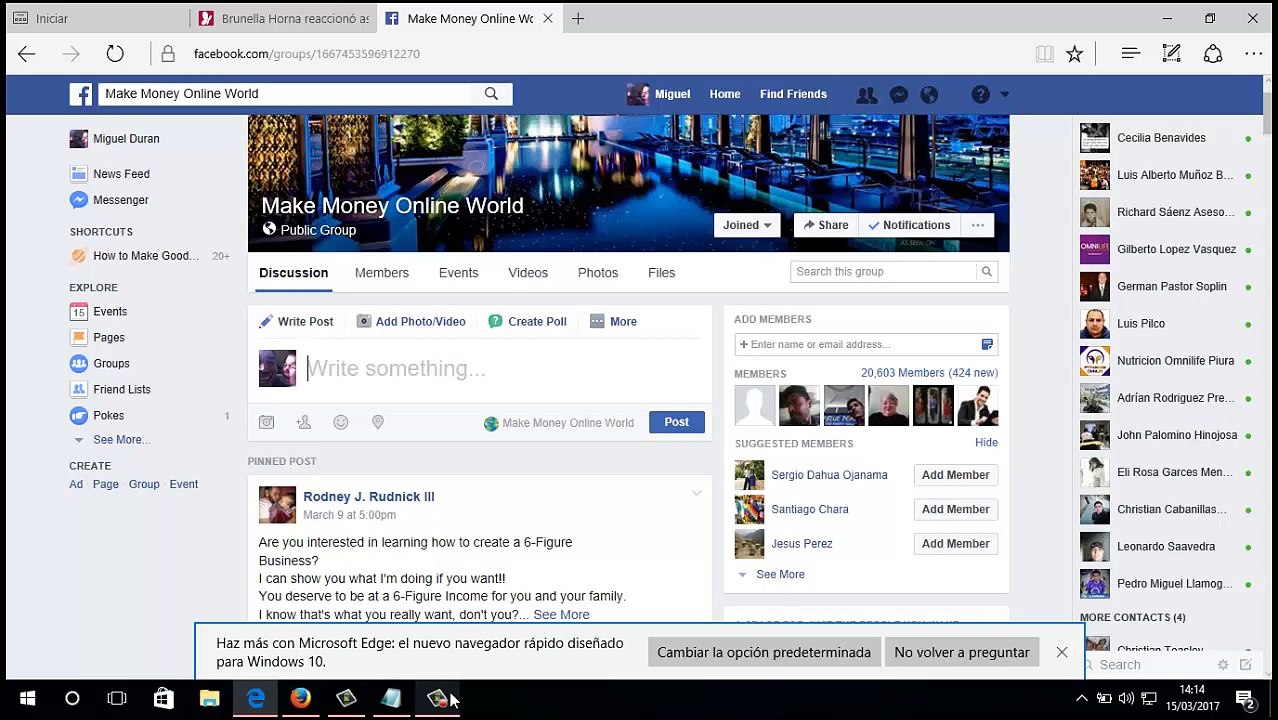Open the Messages icon in top bar
1278x720 pixels.
[x=899, y=95]
